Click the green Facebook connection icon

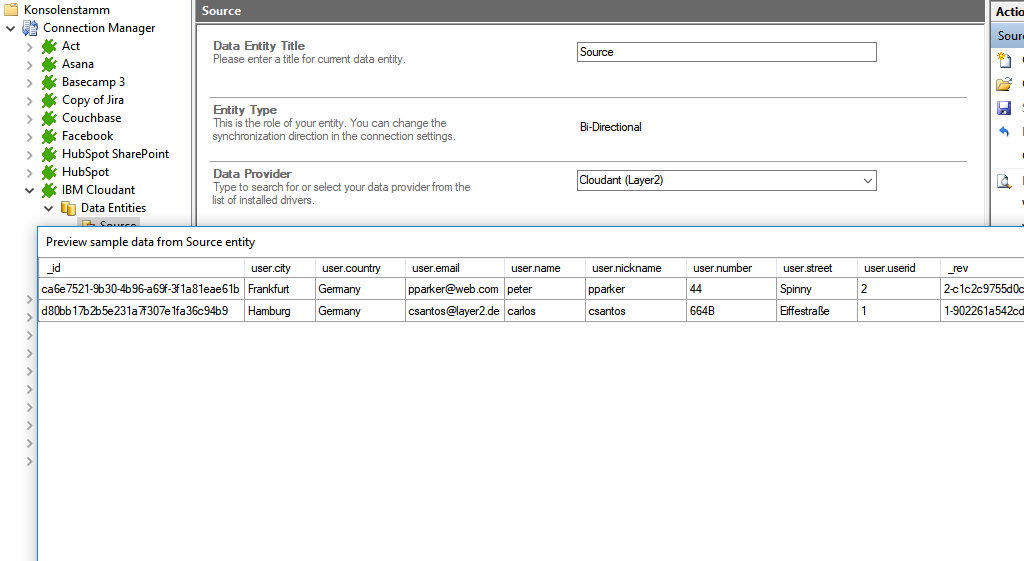pyautogui.click(x=49, y=136)
